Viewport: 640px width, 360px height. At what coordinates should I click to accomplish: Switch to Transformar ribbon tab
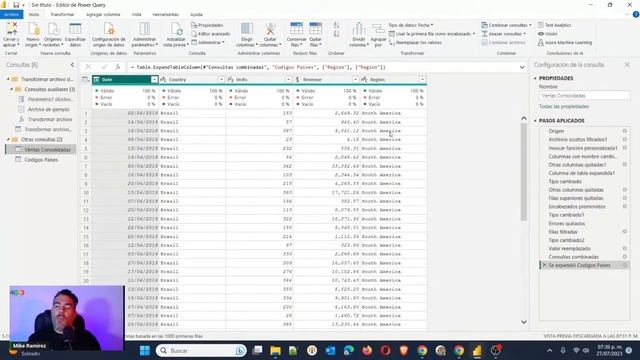click(62, 14)
